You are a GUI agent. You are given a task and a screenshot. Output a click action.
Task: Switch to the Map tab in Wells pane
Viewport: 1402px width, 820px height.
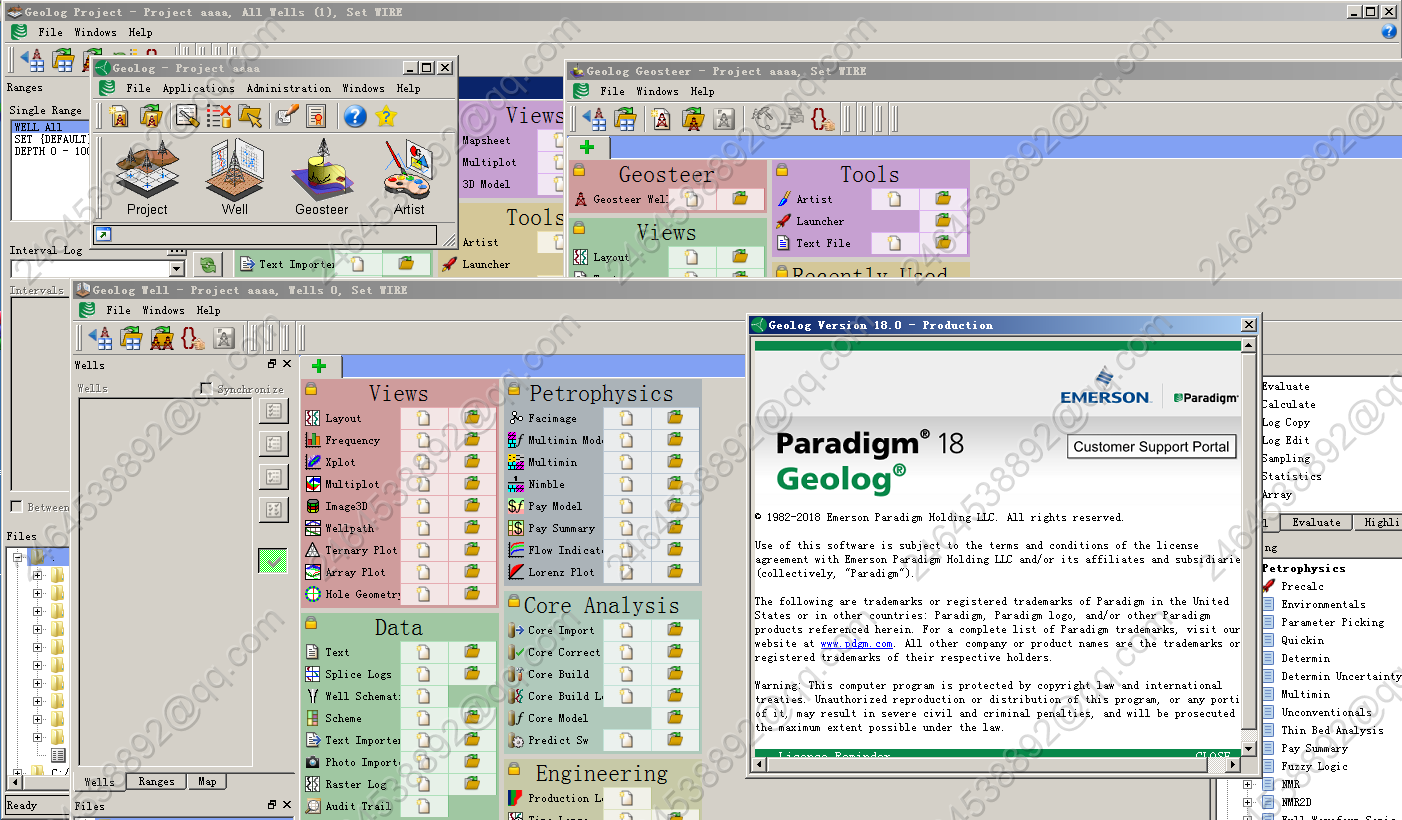coord(207,782)
